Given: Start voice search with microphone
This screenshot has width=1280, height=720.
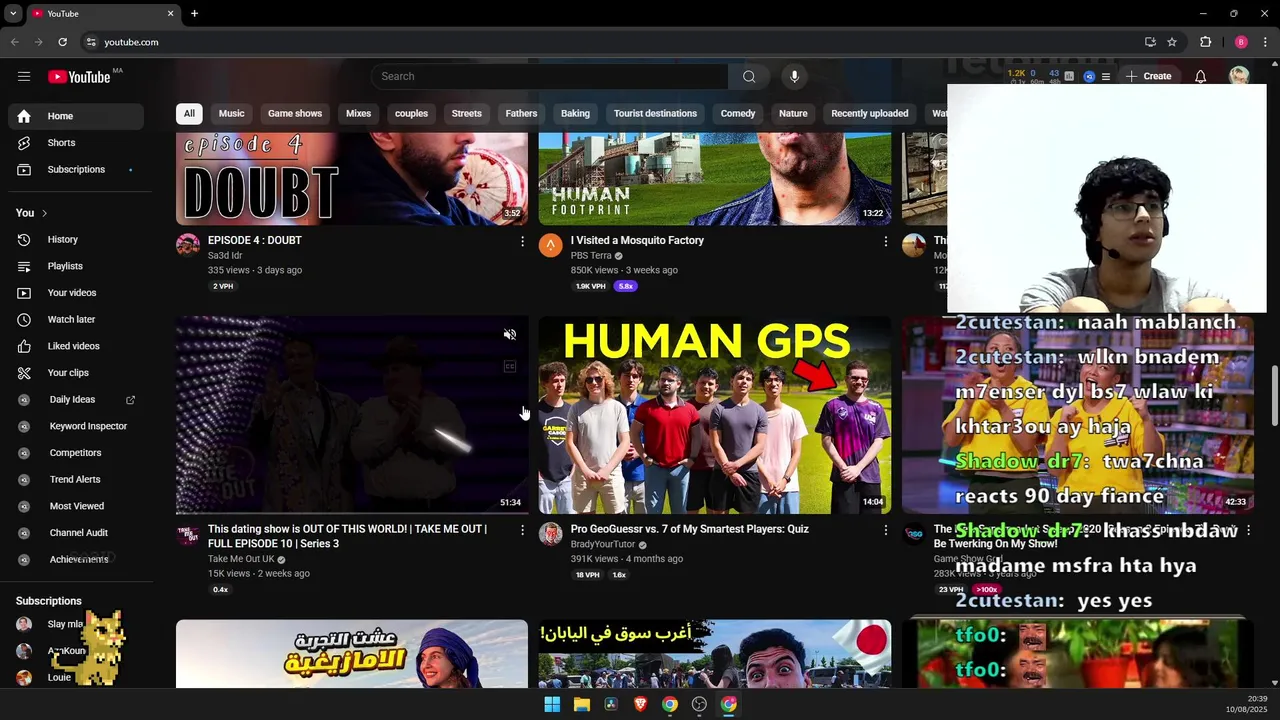Looking at the screenshot, I should click(x=795, y=76).
